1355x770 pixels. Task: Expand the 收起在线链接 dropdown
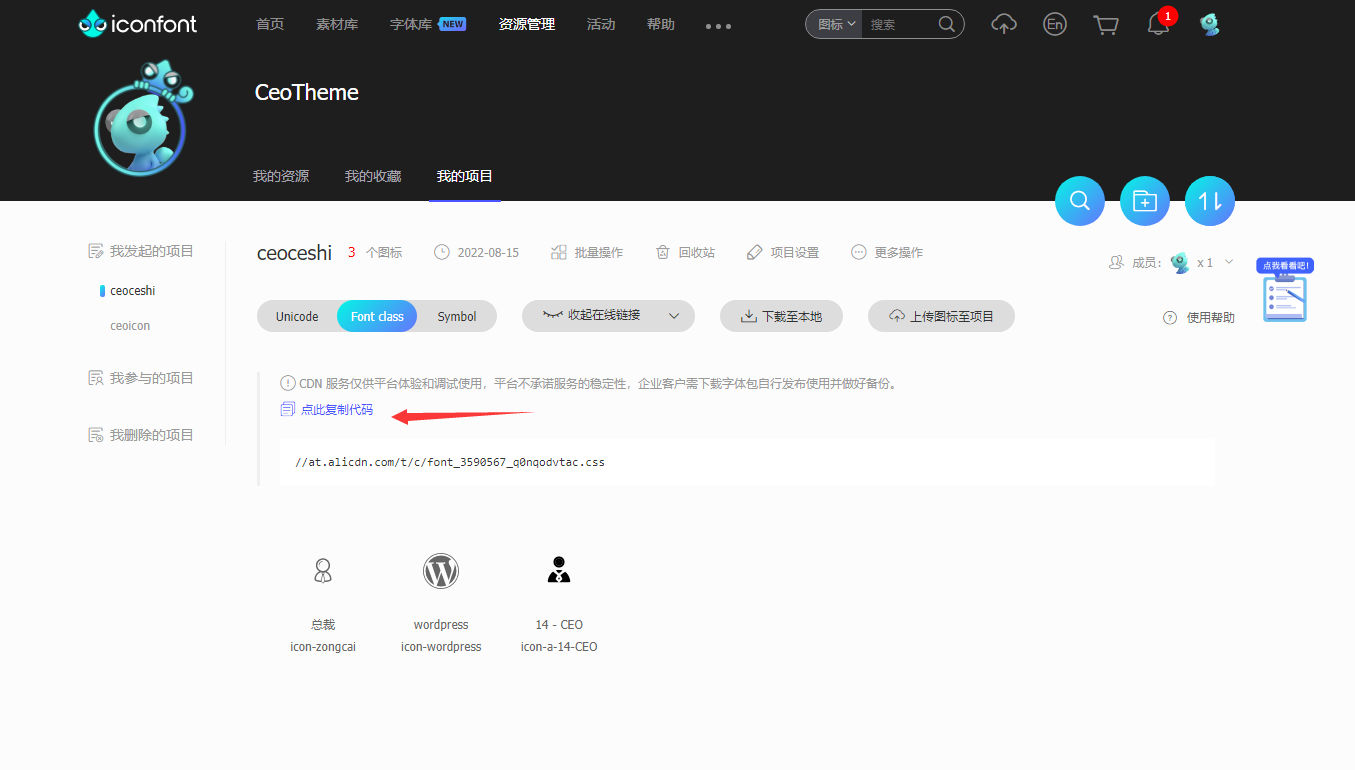pyautogui.click(x=608, y=316)
